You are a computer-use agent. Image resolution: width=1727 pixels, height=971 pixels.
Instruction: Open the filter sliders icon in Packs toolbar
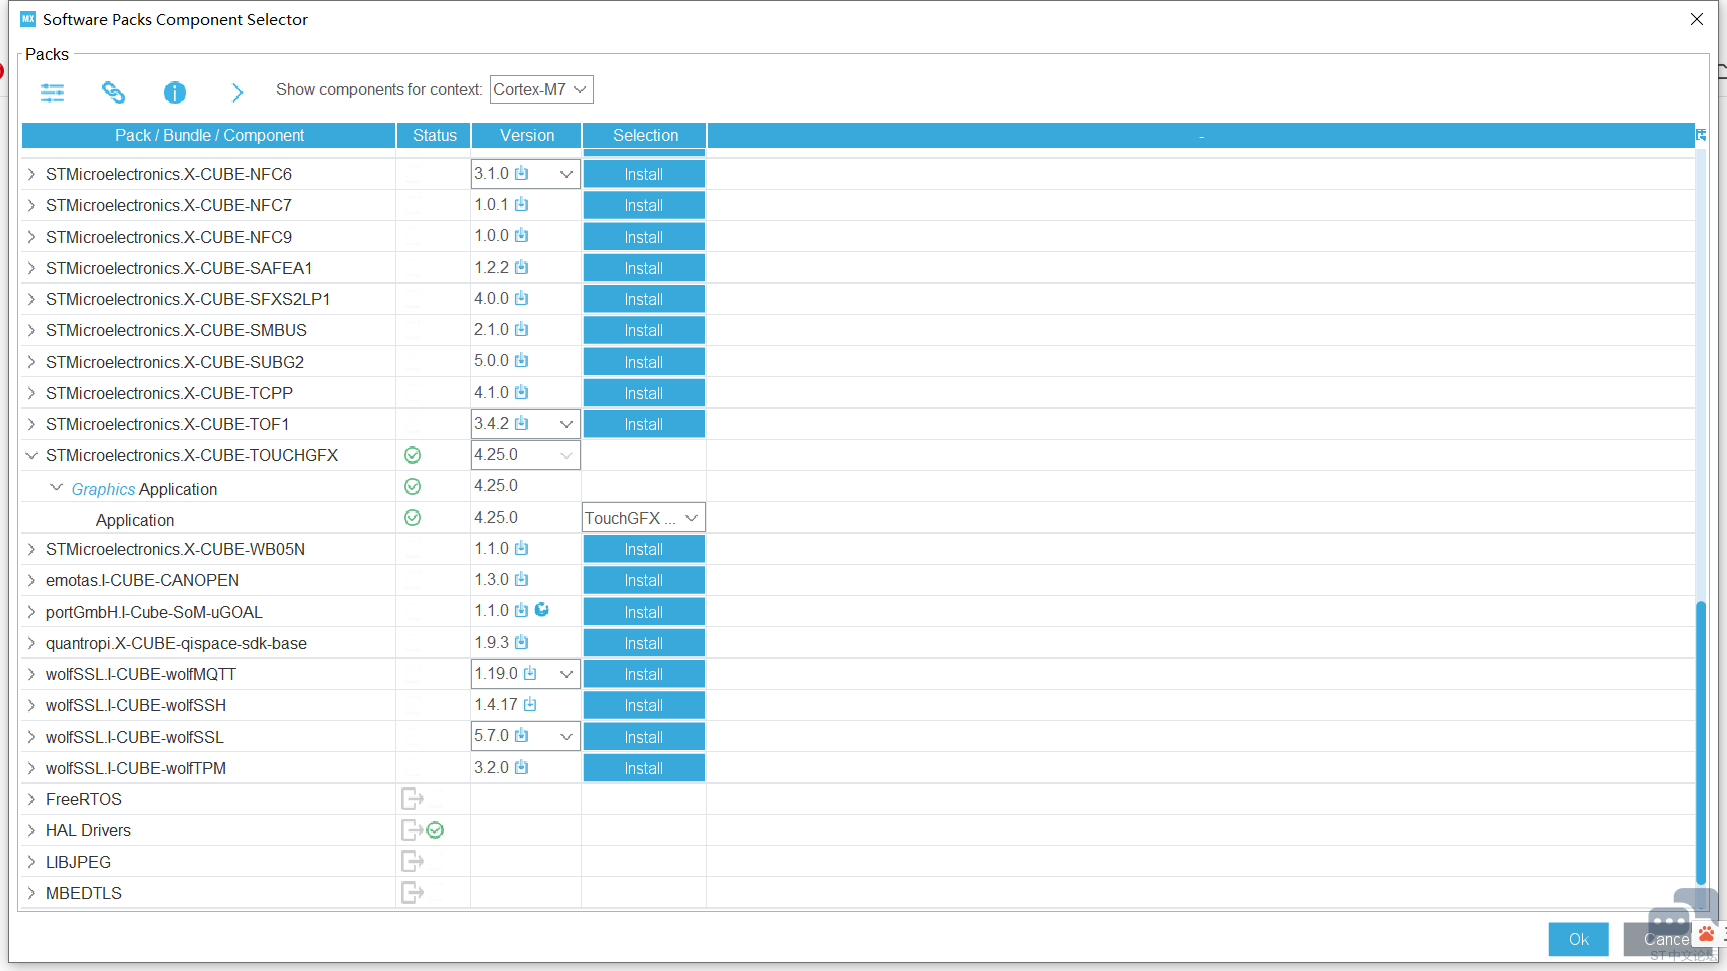click(x=52, y=93)
